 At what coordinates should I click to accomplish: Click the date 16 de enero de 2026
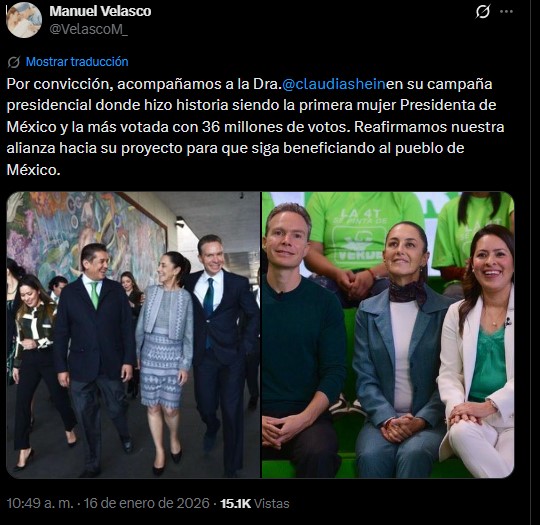pyautogui.click(x=147, y=503)
